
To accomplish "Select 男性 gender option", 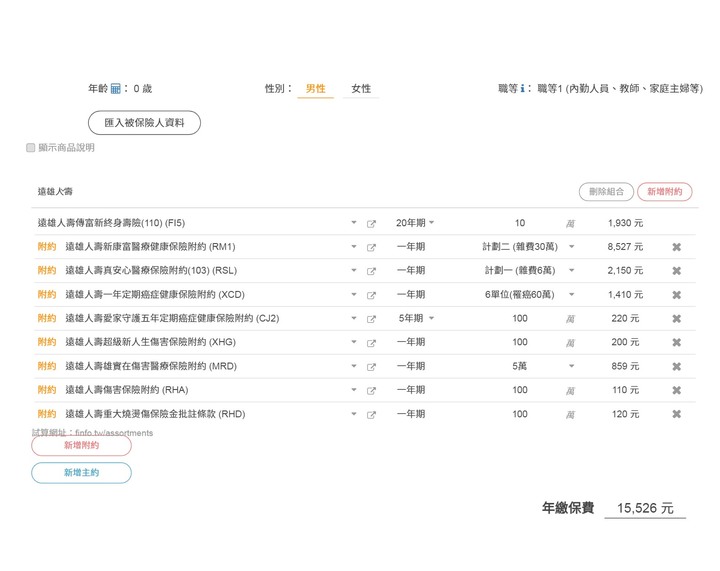I will (x=315, y=89).
